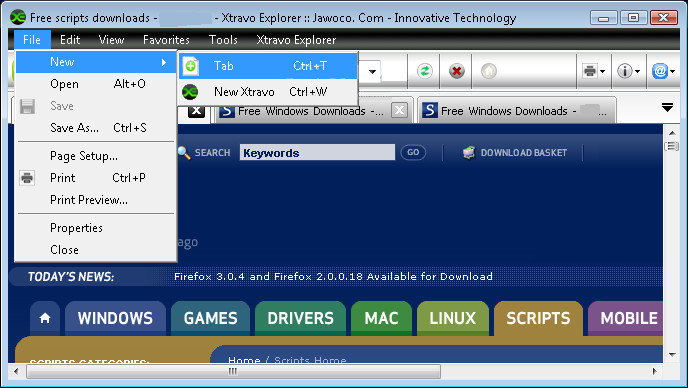The height and width of the screenshot is (388, 688).
Task: Open the Tools menu
Action: 223,40
